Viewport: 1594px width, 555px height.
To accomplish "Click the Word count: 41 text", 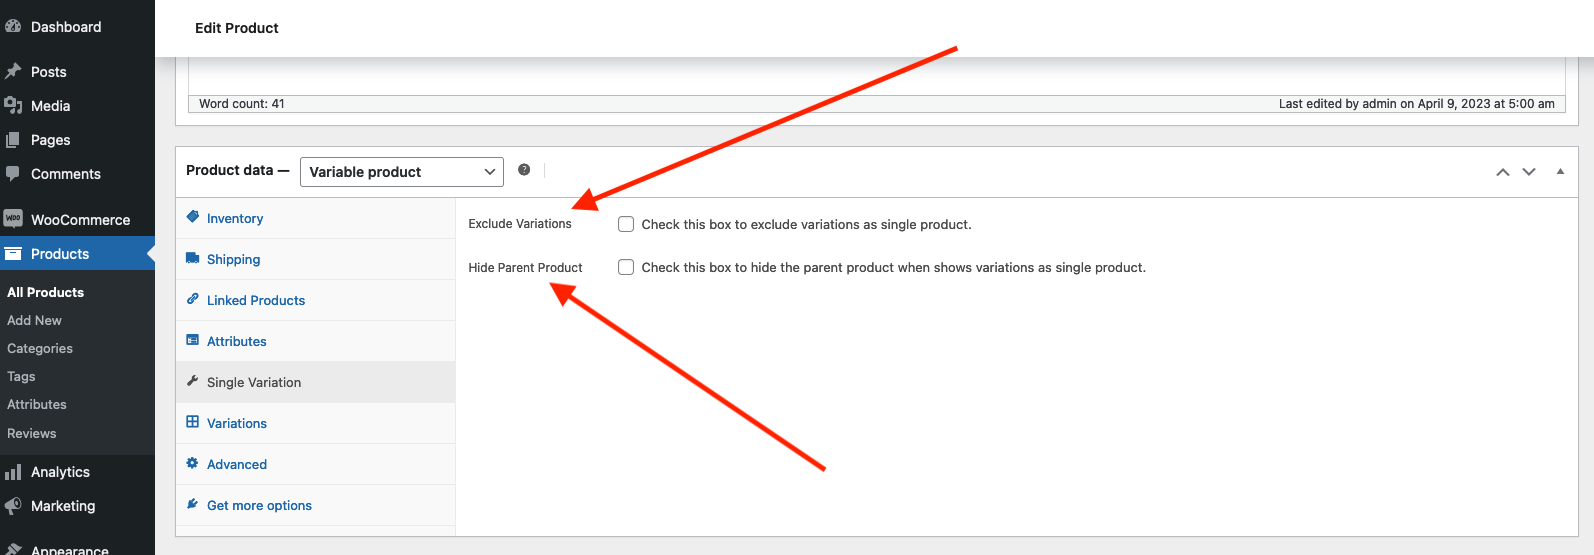I will [x=242, y=104].
